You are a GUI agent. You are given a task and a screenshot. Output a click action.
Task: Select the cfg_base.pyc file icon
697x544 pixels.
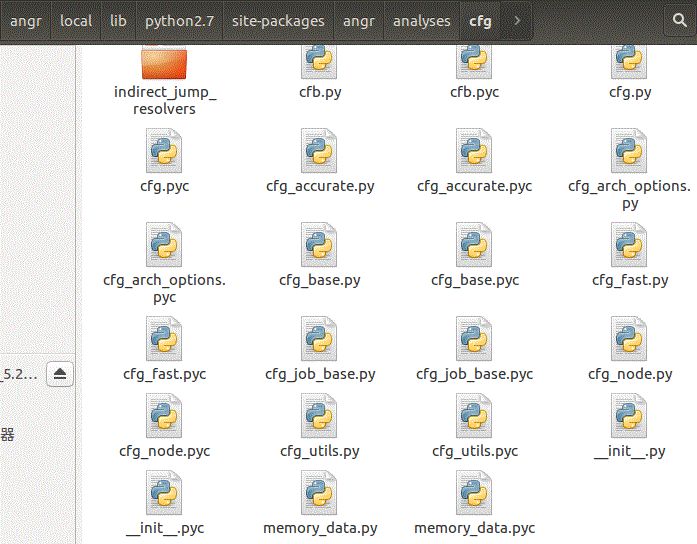pos(474,245)
